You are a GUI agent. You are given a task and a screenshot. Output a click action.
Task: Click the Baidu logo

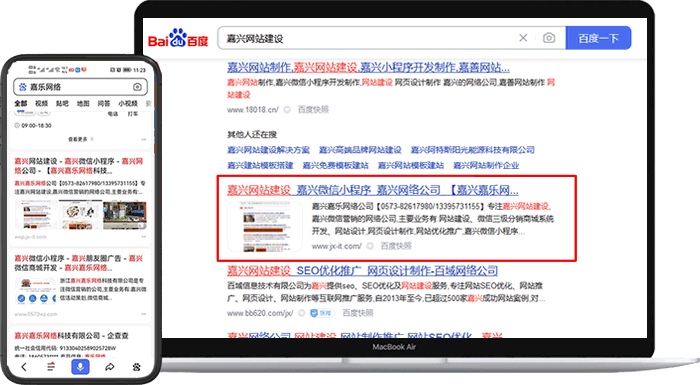coord(178,38)
